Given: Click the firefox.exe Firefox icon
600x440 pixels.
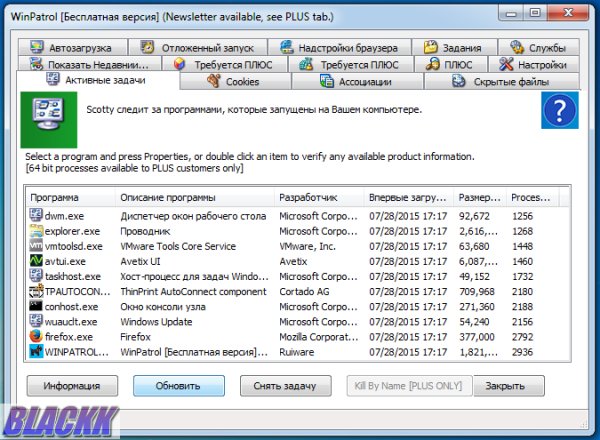Looking at the screenshot, I should pyautogui.click(x=36, y=336).
